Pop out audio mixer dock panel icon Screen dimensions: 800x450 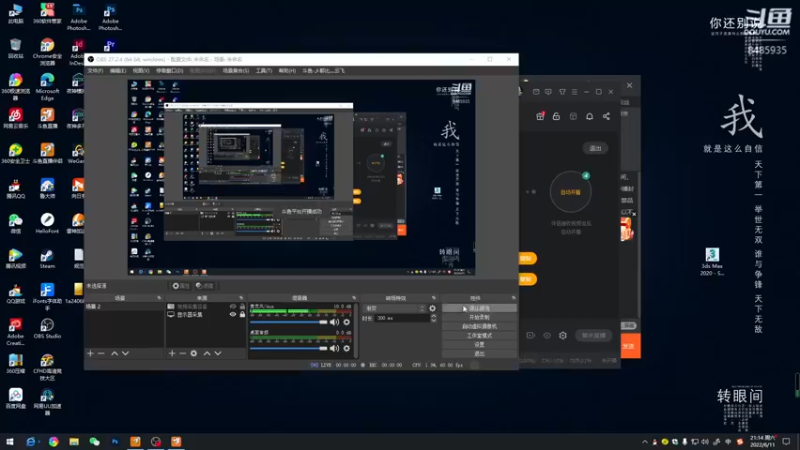(x=354, y=298)
